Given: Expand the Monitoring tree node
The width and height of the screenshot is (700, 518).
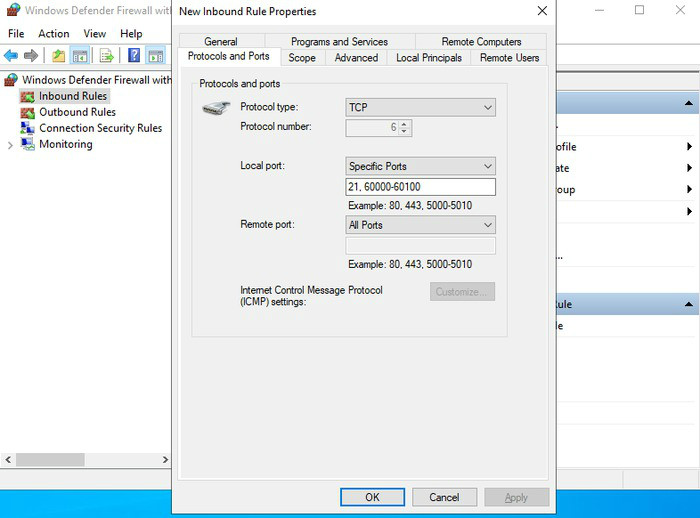Looking at the screenshot, I should [x=10, y=145].
